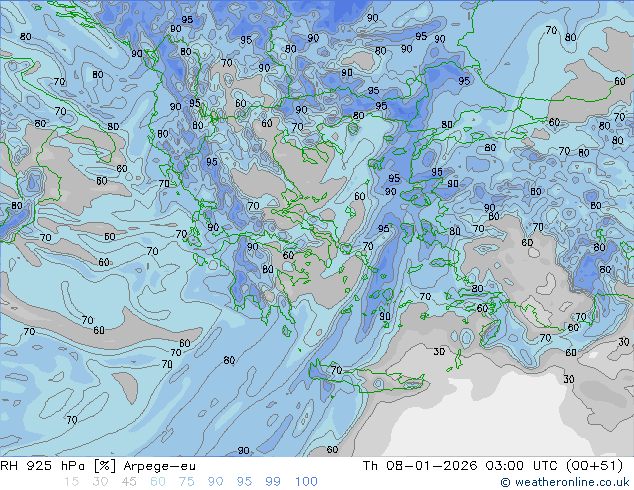Click the 75 value in the color legend
634x490 pixels.
pos(186,482)
